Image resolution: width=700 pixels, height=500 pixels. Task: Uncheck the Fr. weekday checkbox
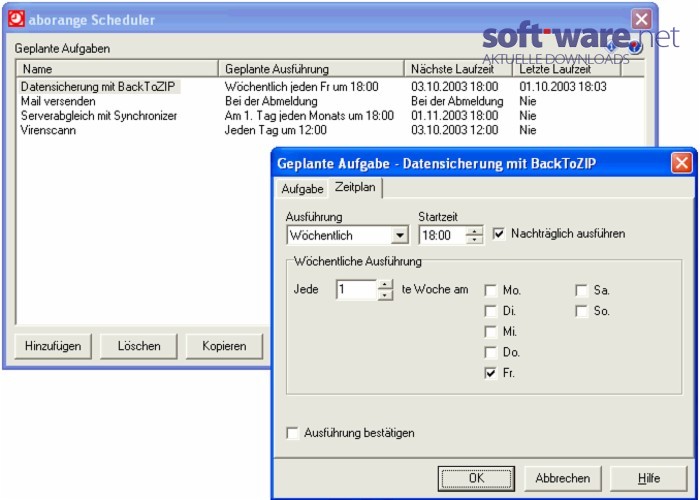pos(491,373)
